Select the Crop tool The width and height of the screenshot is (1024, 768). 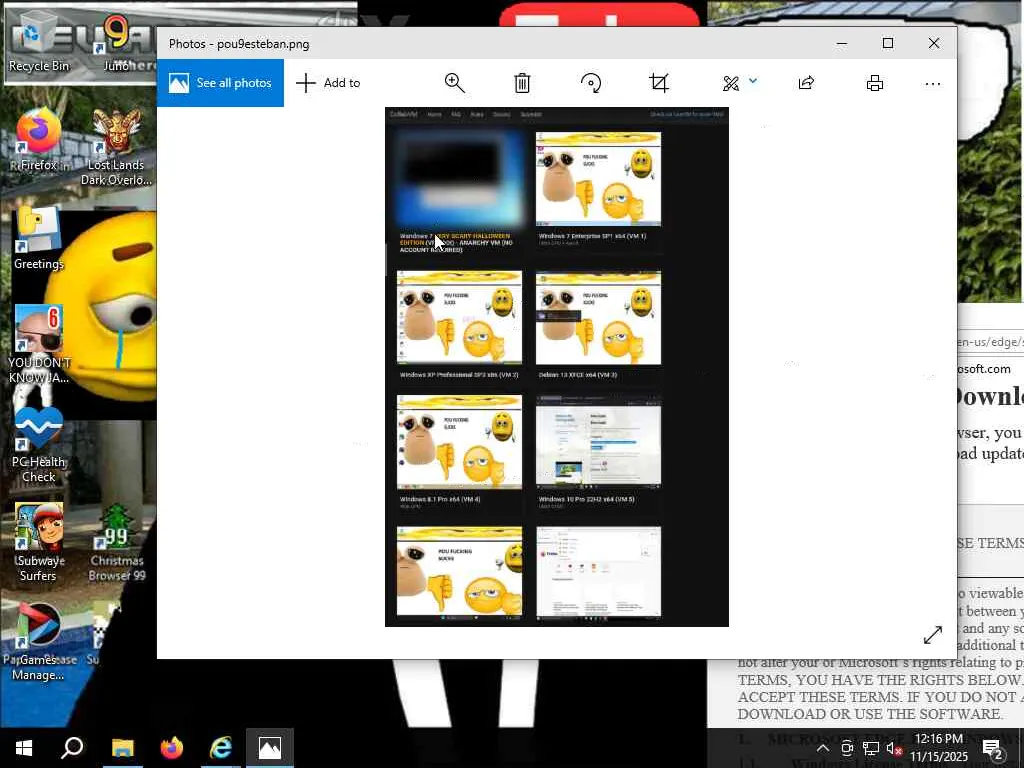pyautogui.click(x=659, y=83)
